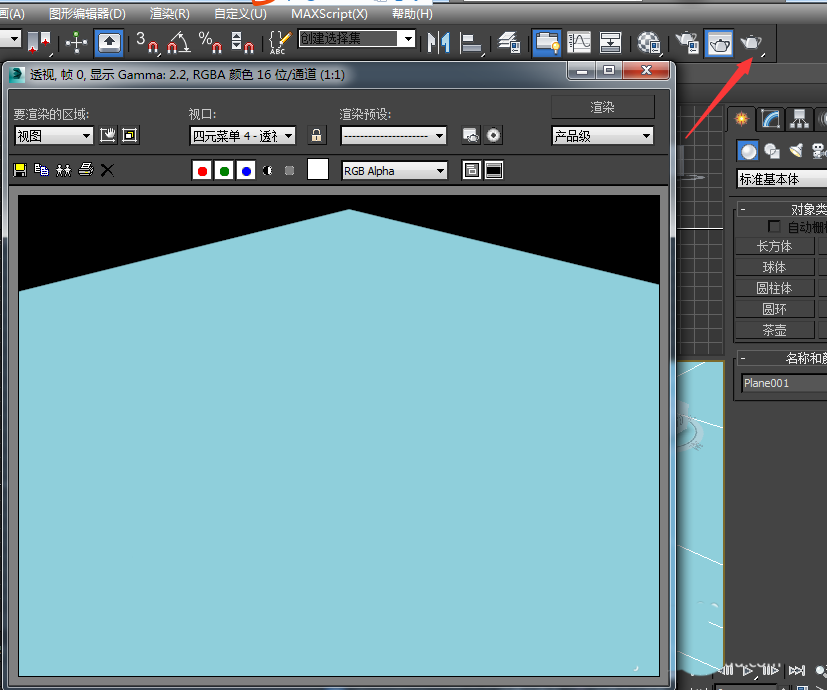Expand the RGB Alpha channel dropdown
Viewport: 827px width, 690px height.
pos(394,171)
